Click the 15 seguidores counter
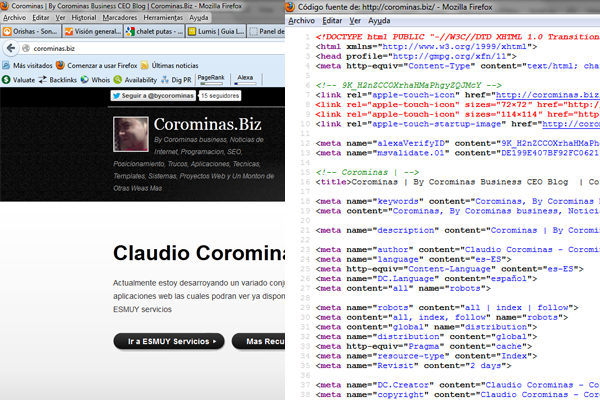 (220, 96)
